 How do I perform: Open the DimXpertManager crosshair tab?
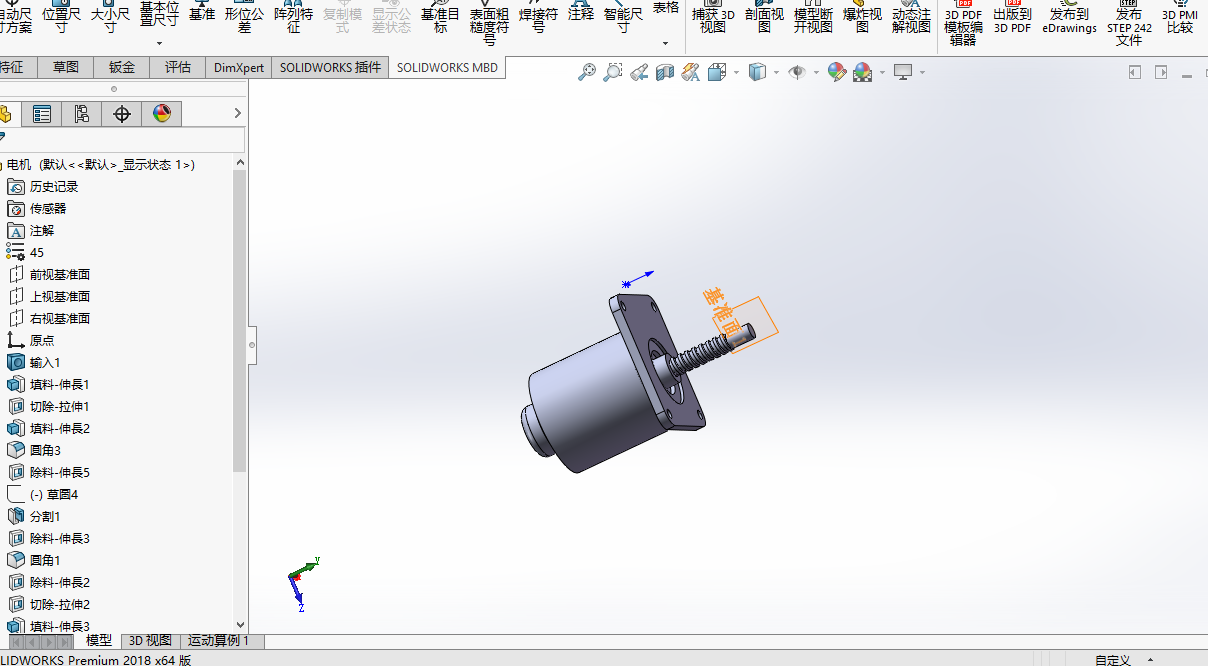122,114
